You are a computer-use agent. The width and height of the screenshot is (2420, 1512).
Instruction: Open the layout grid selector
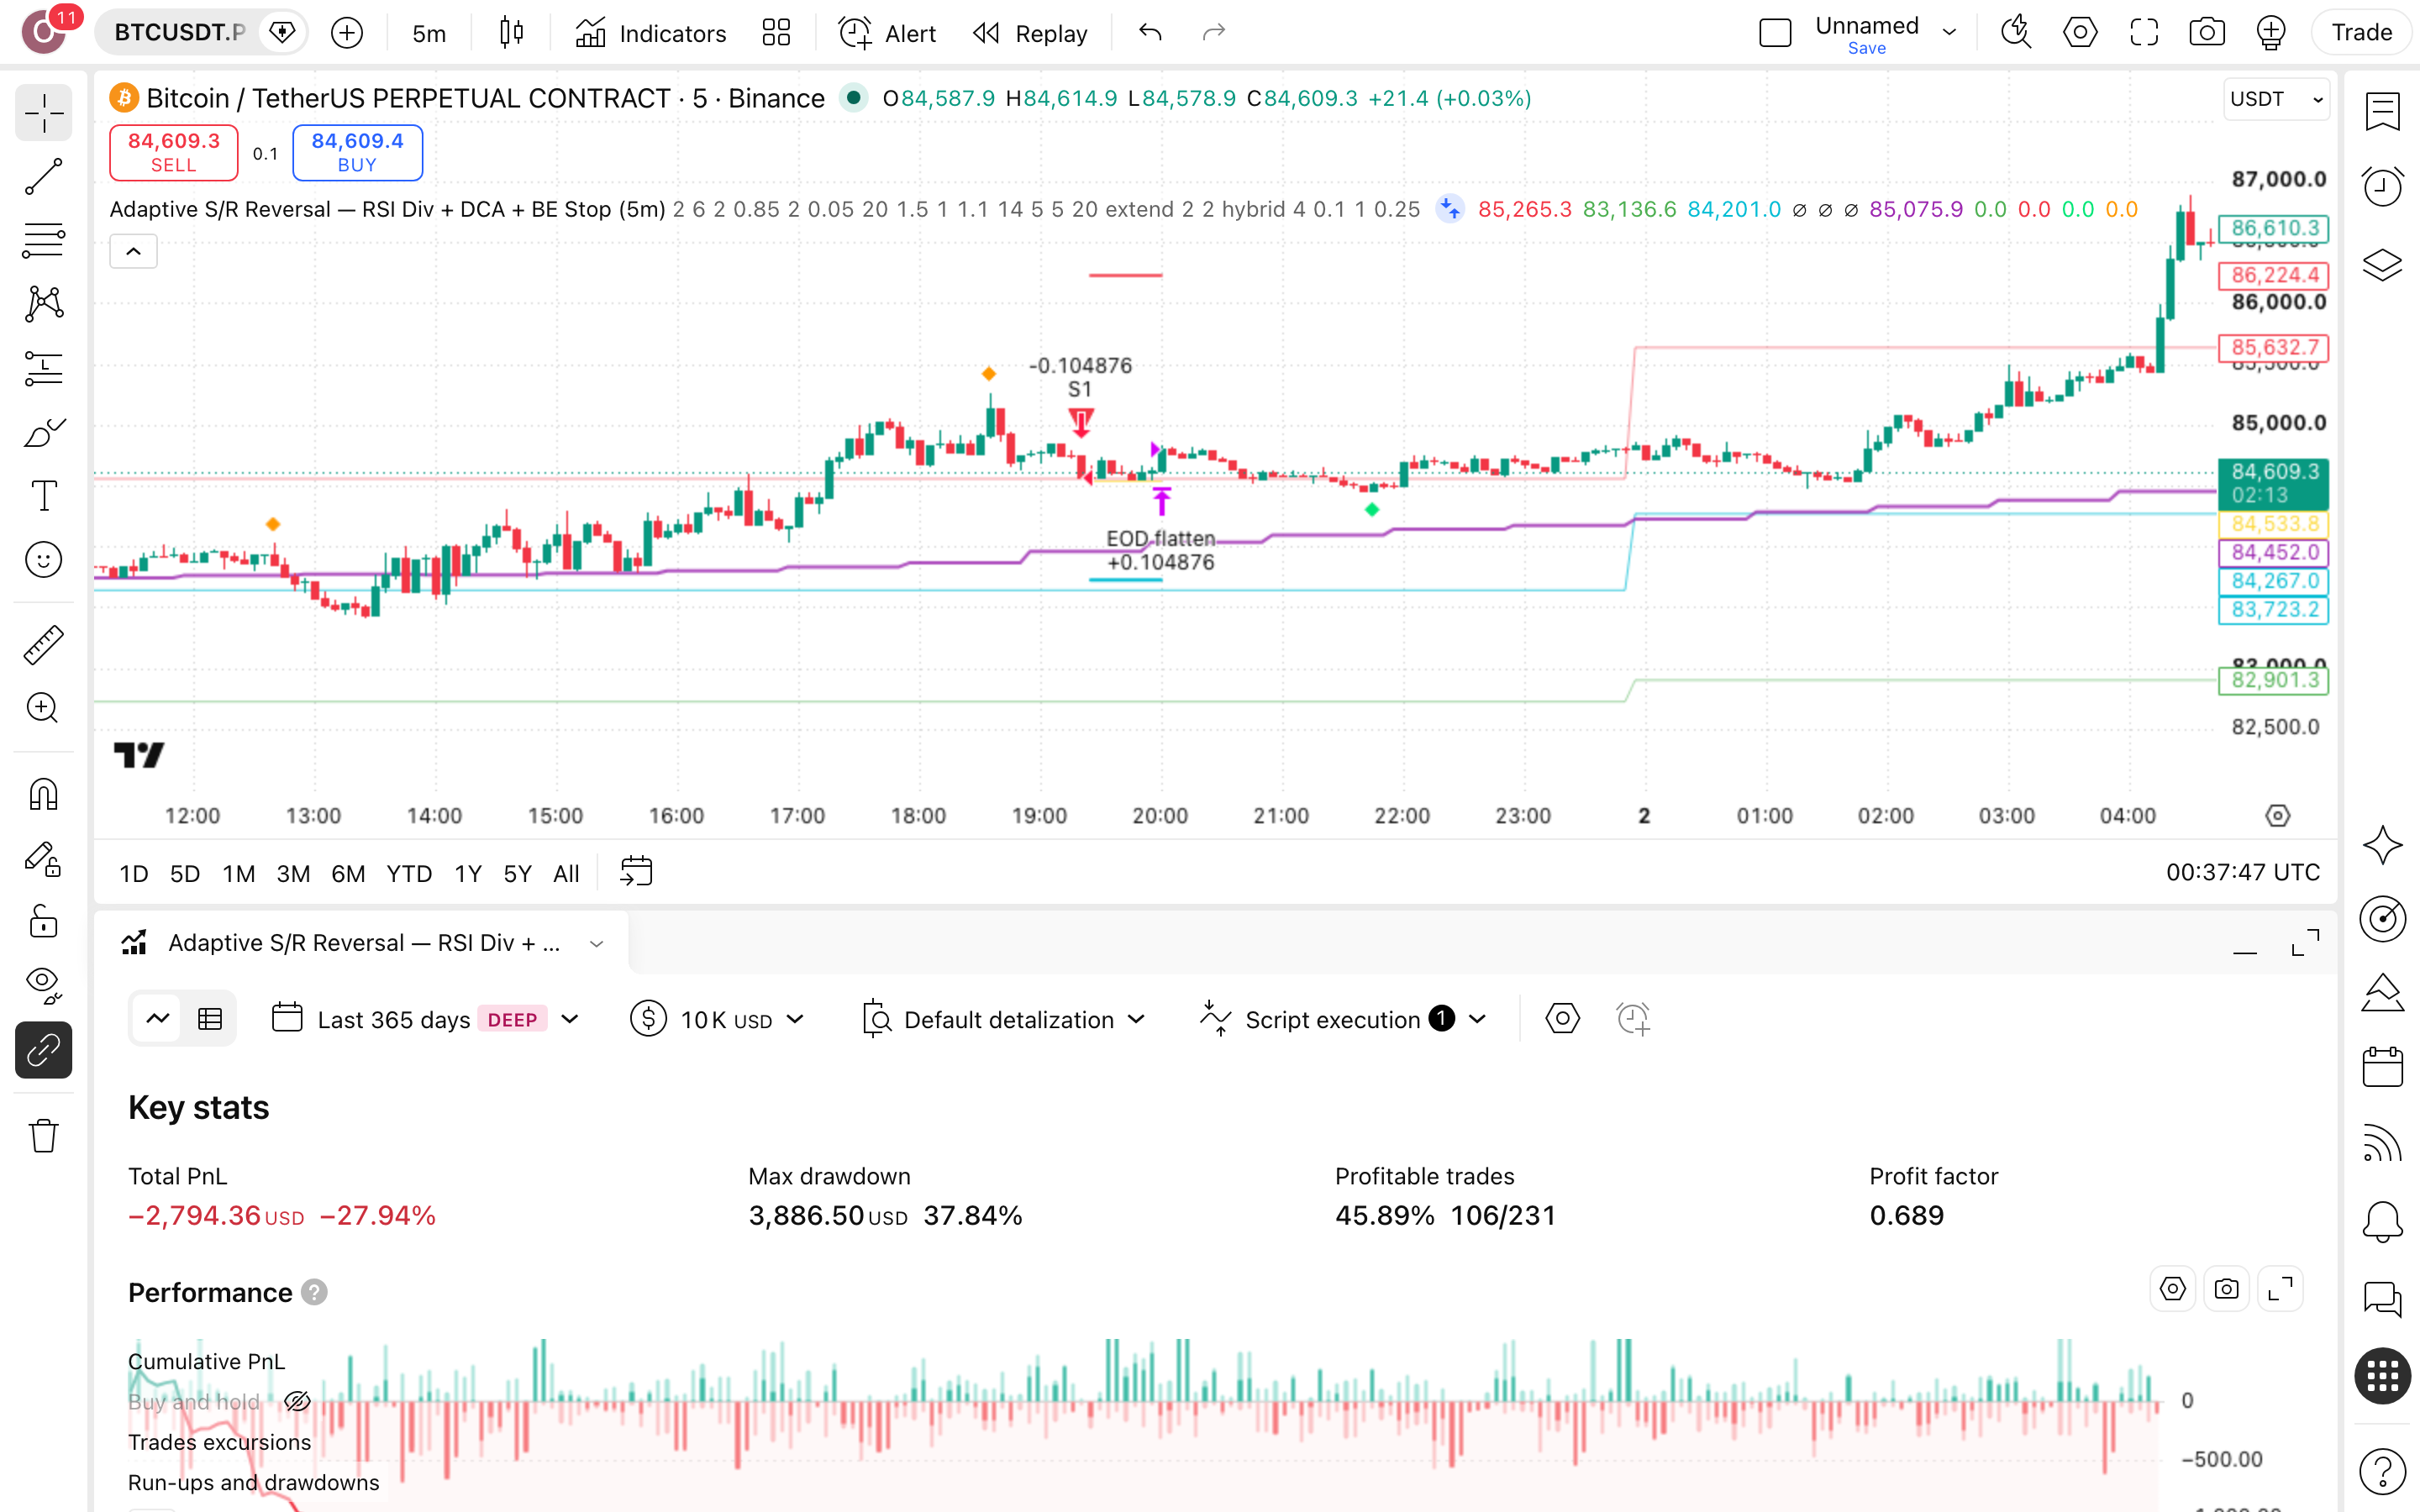pos(776,33)
